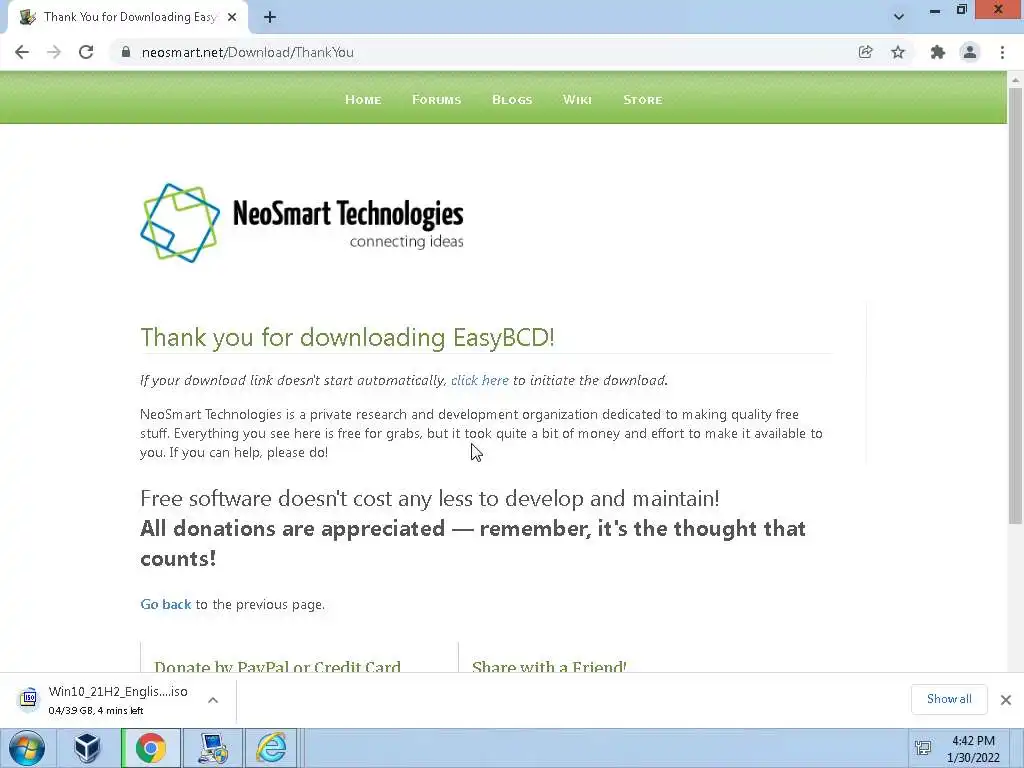
Task: Click the 'click here' download link
Action: (x=479, y=380)
